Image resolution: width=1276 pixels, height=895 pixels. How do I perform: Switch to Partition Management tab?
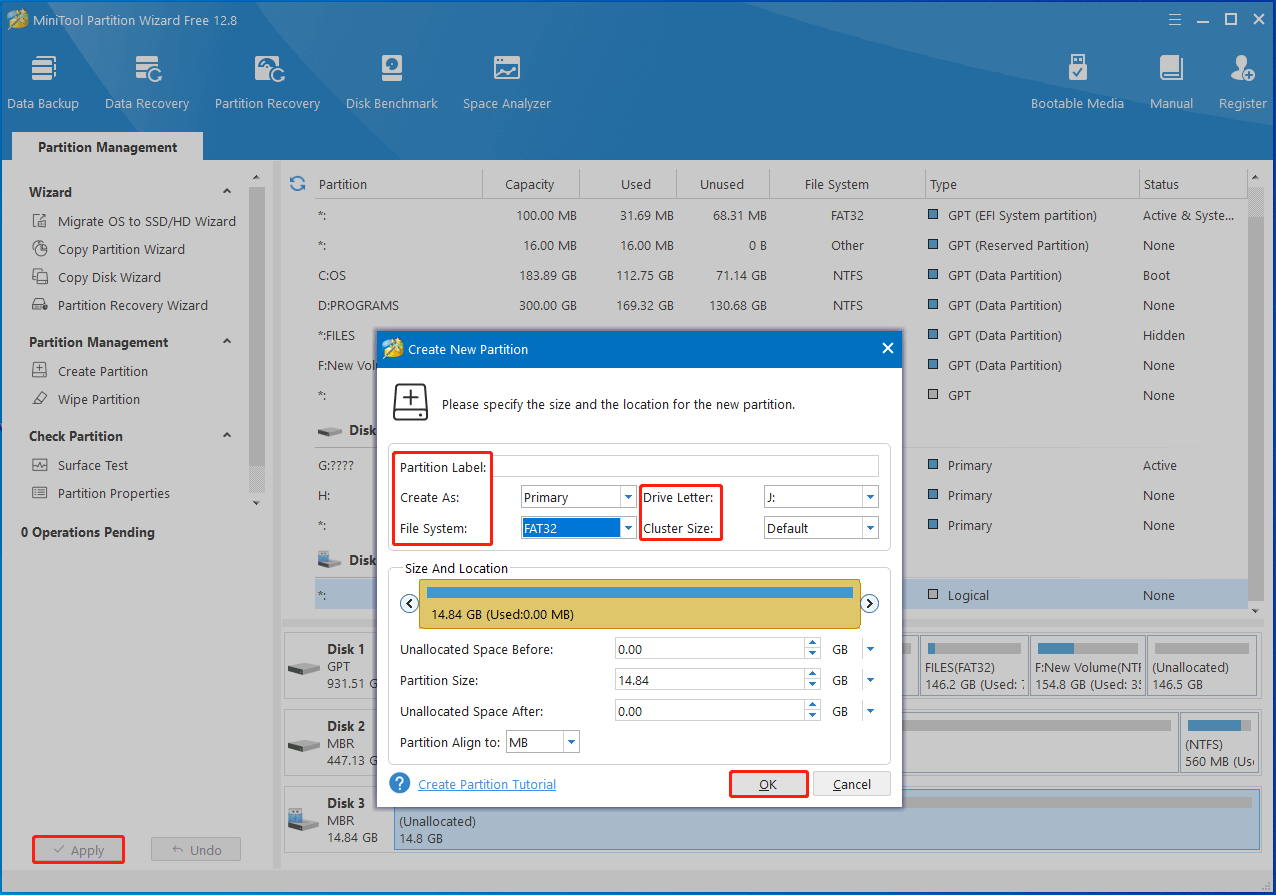108,147
